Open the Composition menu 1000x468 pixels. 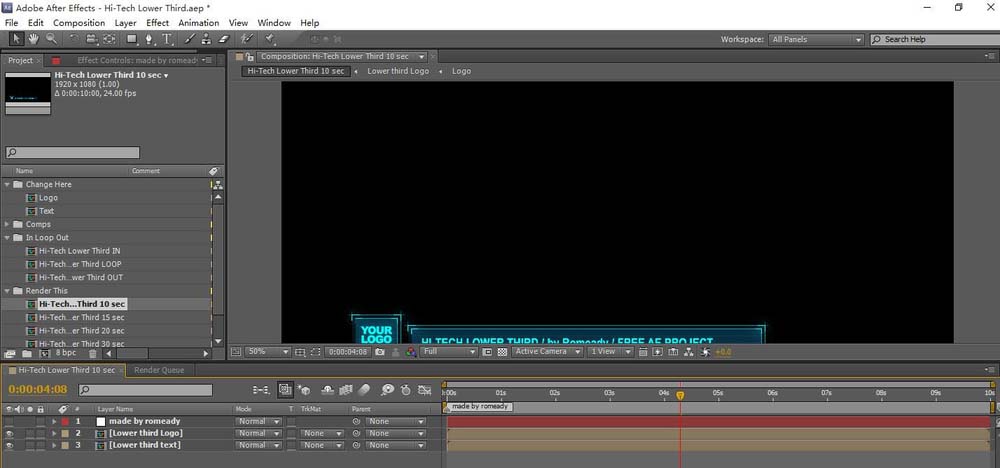pos(79,22)
